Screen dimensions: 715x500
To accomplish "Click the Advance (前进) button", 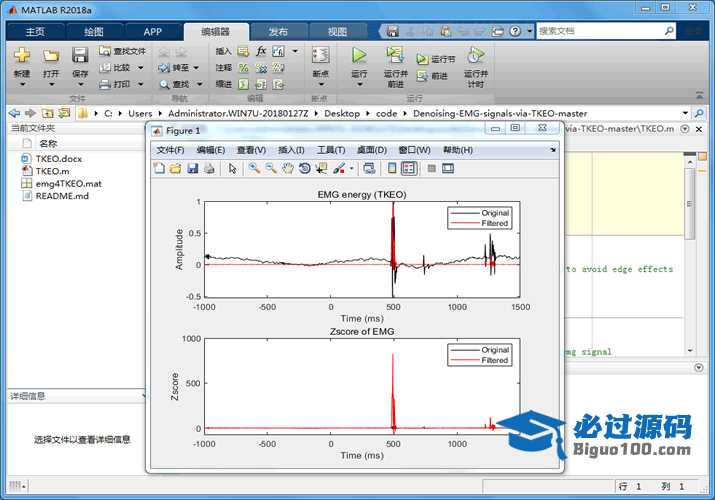I will (x=432, y=76).
